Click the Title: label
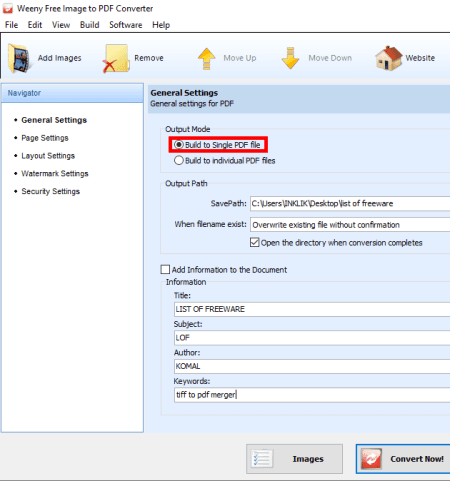 (x=182, y=295)
